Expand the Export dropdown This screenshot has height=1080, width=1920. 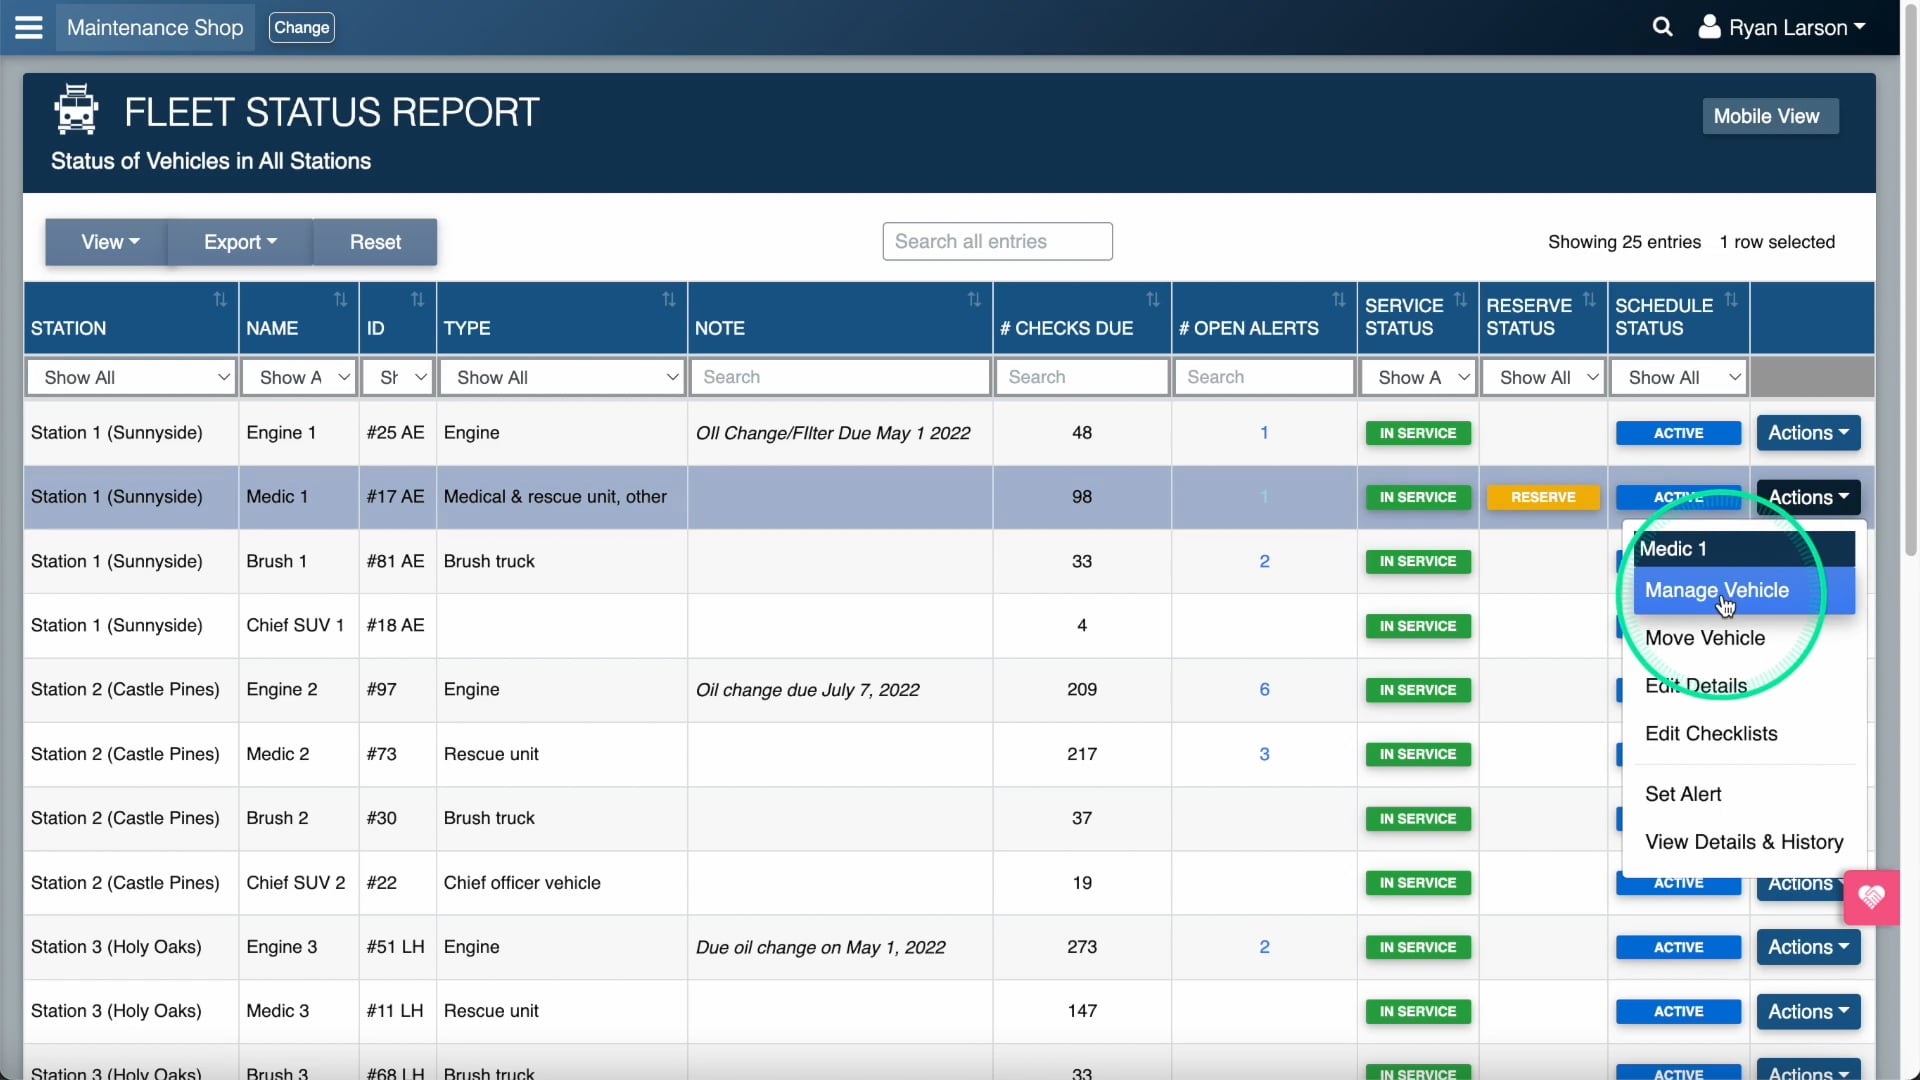tap(238, 241)
